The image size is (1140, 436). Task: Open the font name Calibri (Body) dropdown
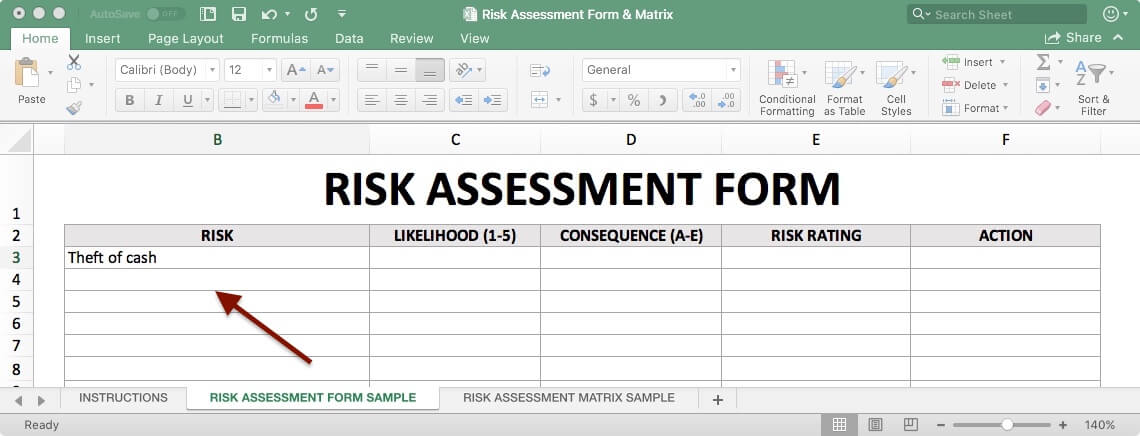pos(212,70)
